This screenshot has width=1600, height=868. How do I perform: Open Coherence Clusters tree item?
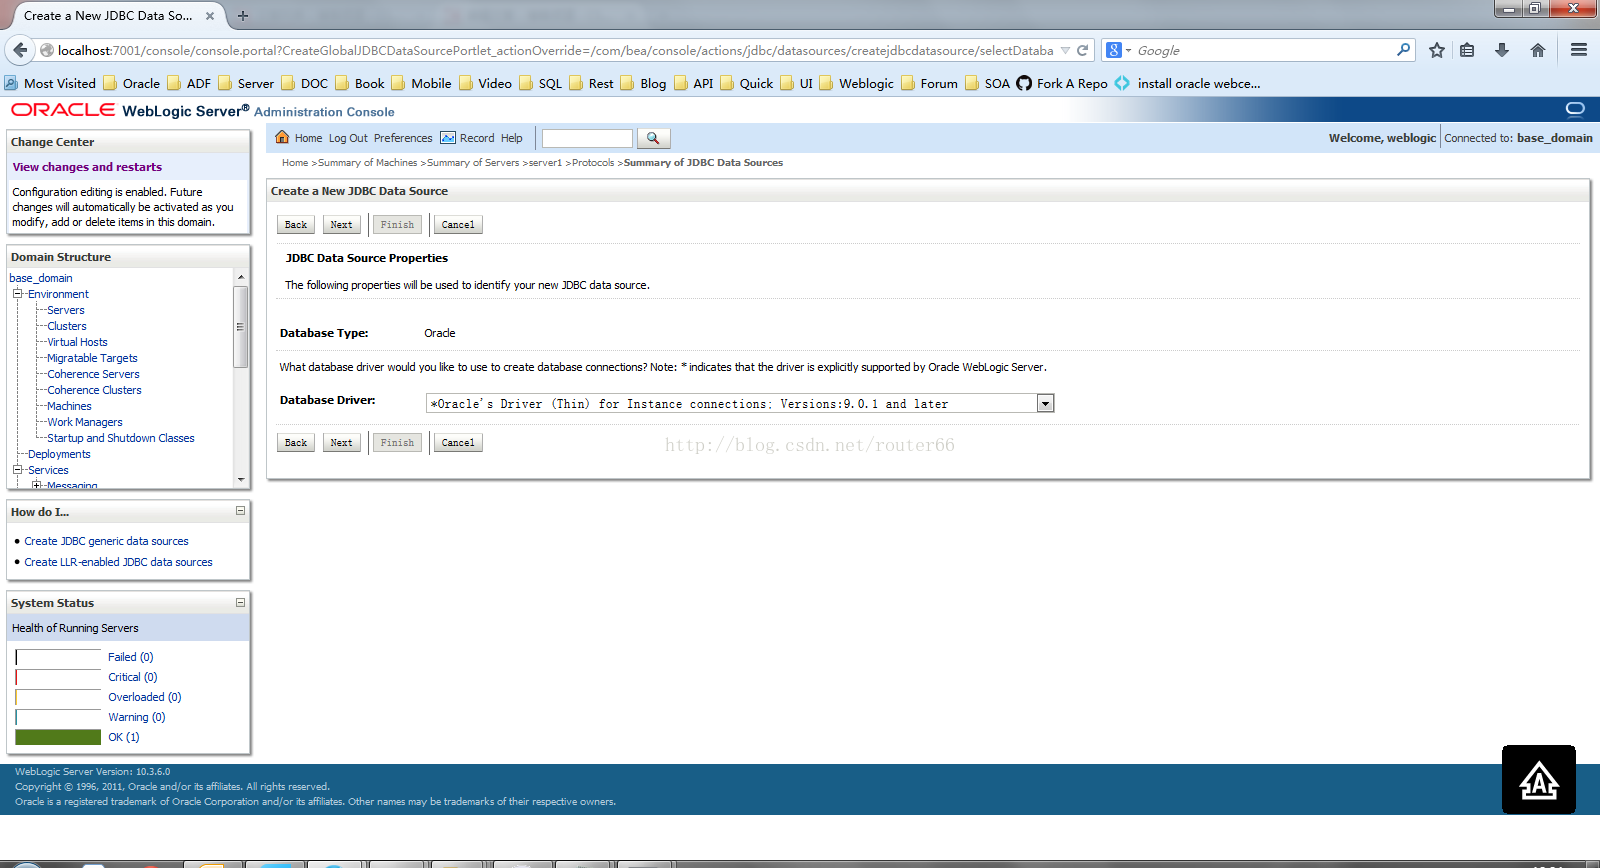[94, 390]
